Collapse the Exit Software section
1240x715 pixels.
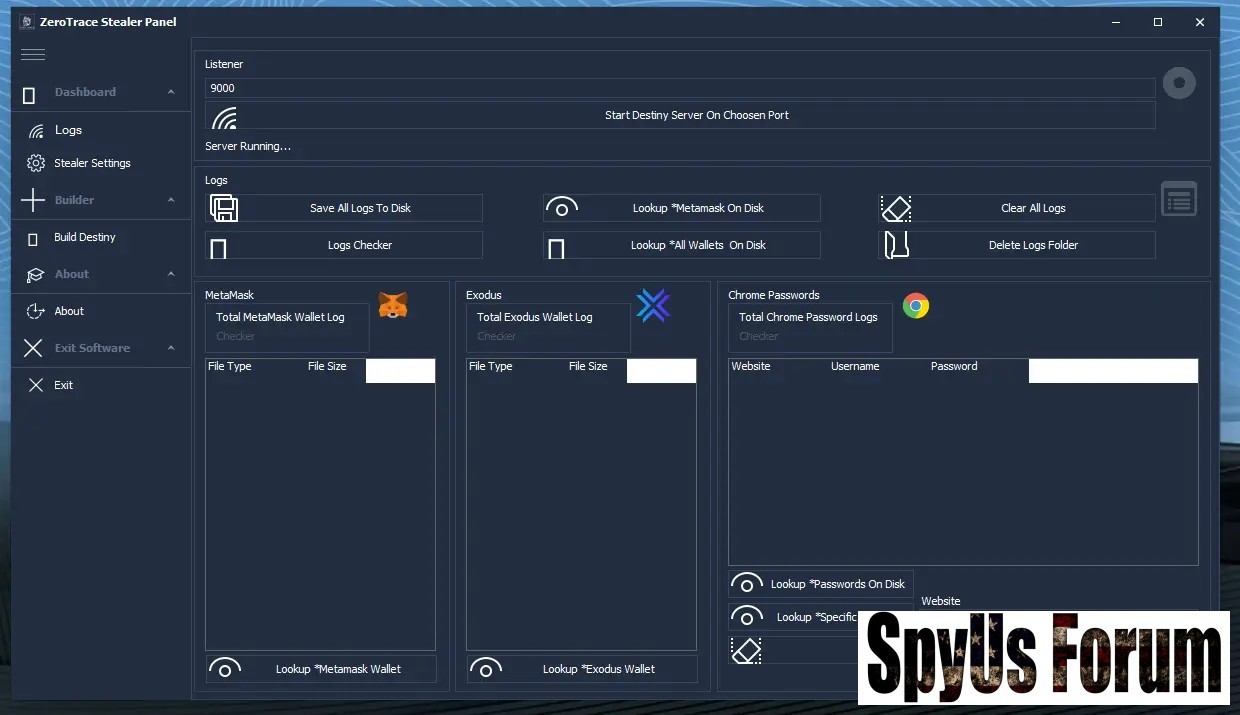(171, 348)
